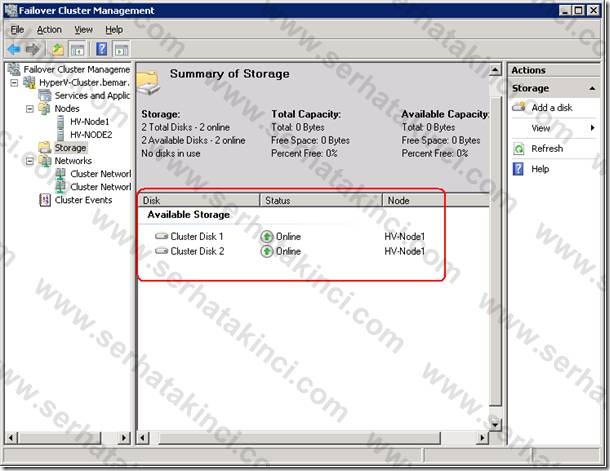The height and width of the screenshot is (471, 610).
Task: Open the Action menu
Action: [x=49, y=30]
